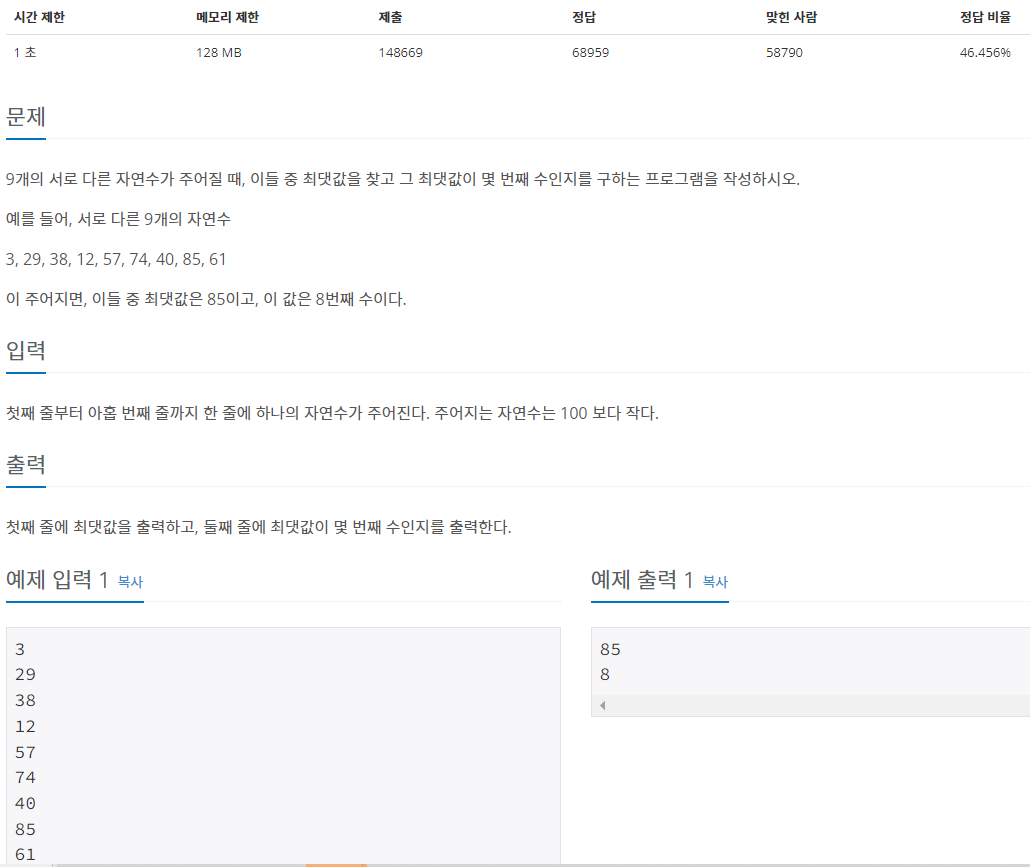Image resolution: width=1030 pixels, height=867 pixels.
Task: Click the output description starting 첫째 줄에 최댓값을
Action: point(259,527)
